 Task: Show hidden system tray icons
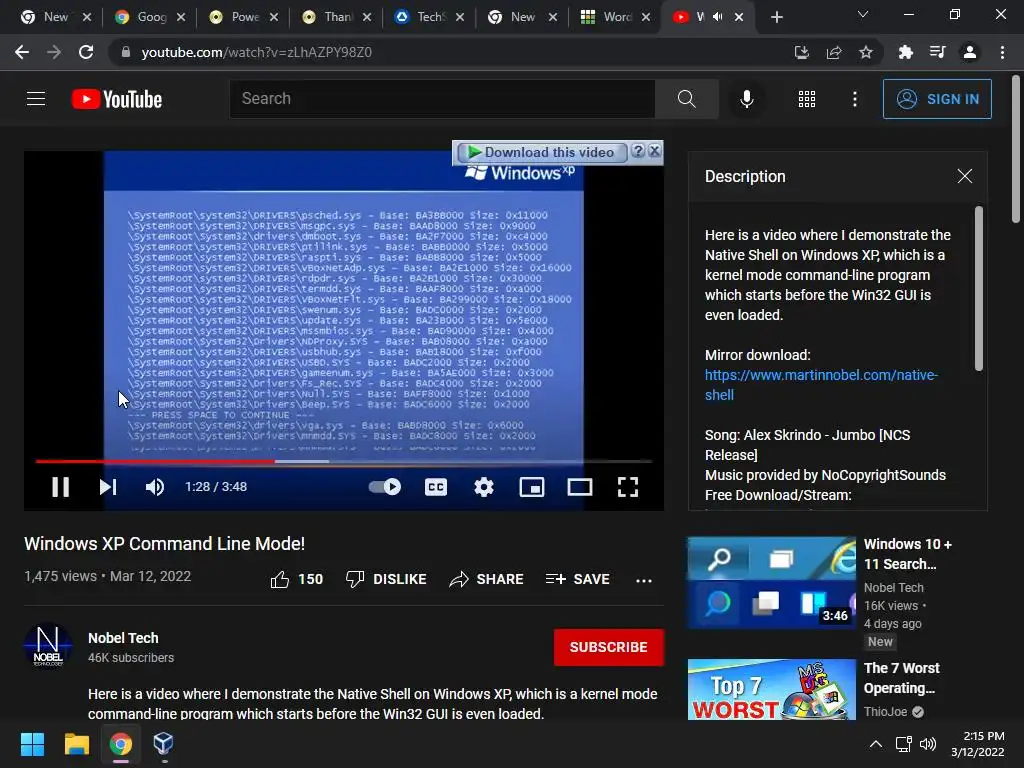(876, 744)
